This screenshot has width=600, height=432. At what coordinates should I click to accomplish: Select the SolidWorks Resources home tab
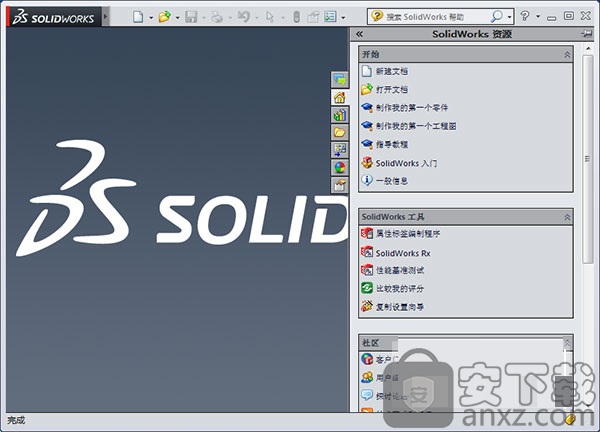pos(339,97)
